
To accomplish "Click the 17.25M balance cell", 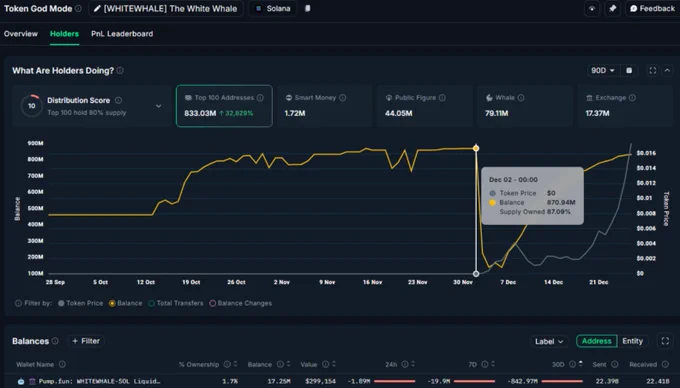I will click(279, 381).
